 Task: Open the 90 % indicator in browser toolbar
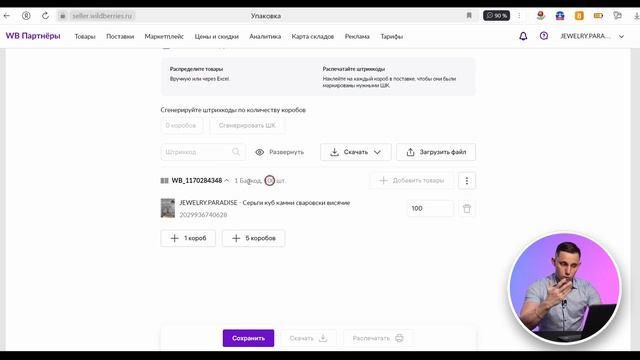496,16
